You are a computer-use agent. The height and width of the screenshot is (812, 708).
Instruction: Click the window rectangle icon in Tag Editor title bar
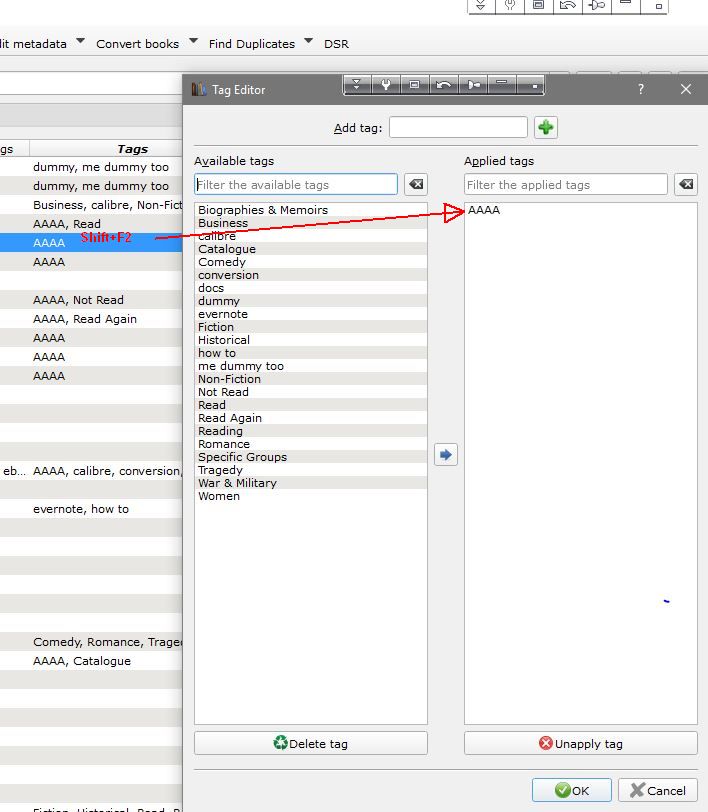tap(414, 85)
